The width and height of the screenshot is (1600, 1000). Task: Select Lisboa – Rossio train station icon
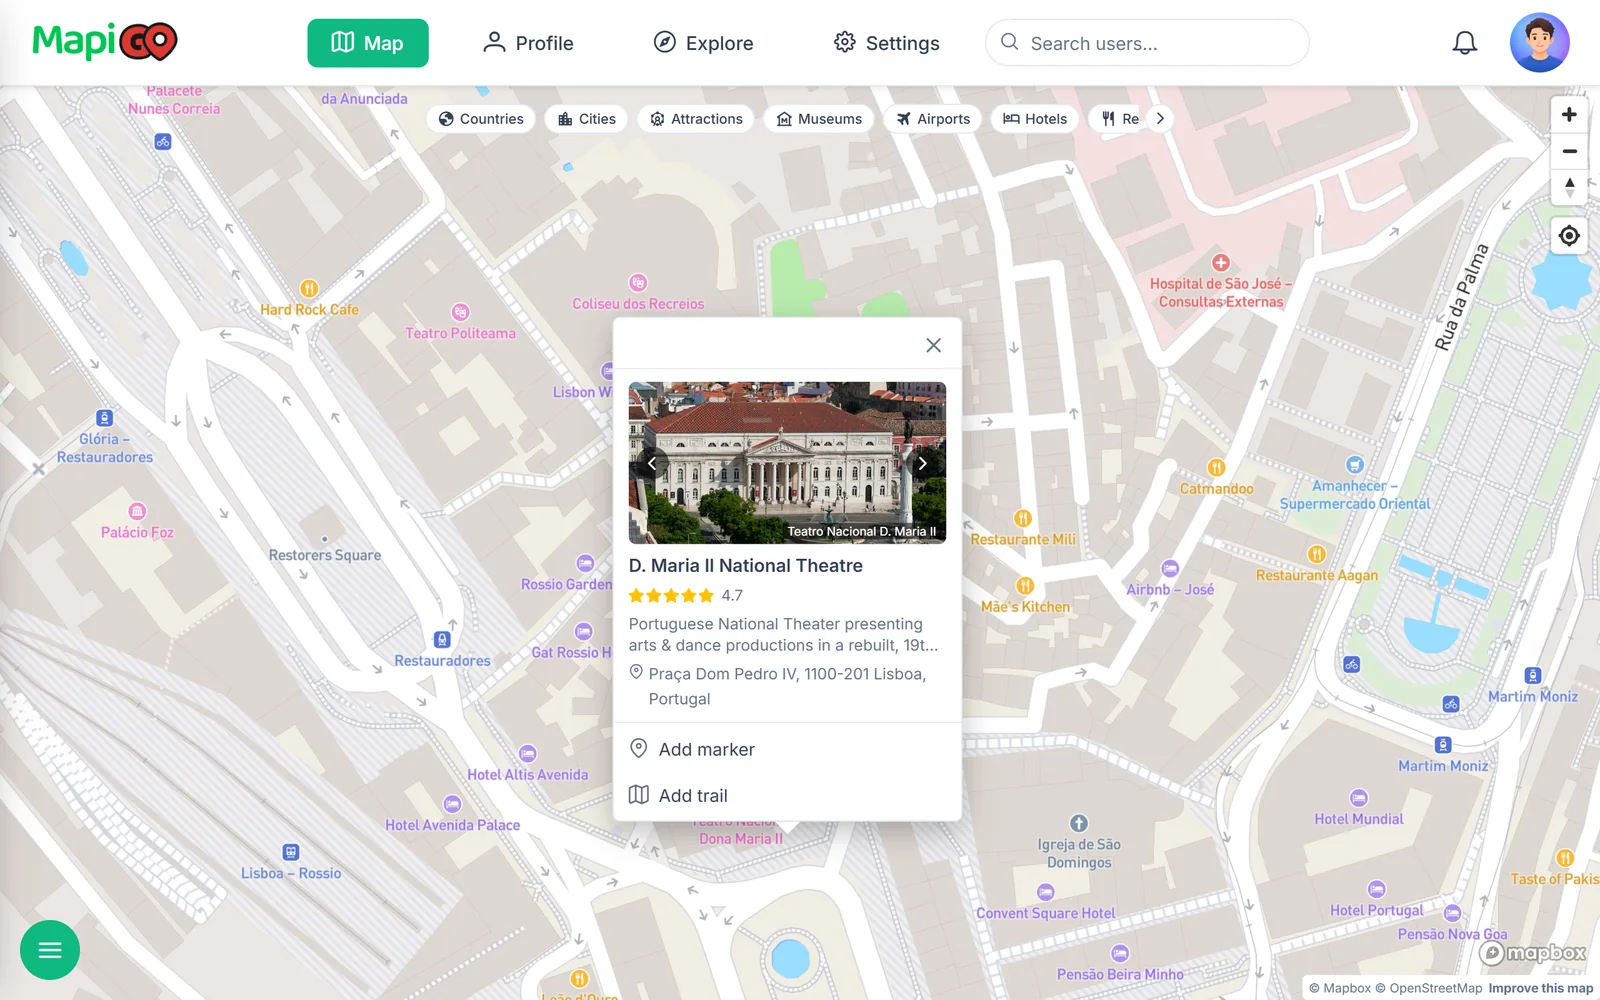click(291, 852)
